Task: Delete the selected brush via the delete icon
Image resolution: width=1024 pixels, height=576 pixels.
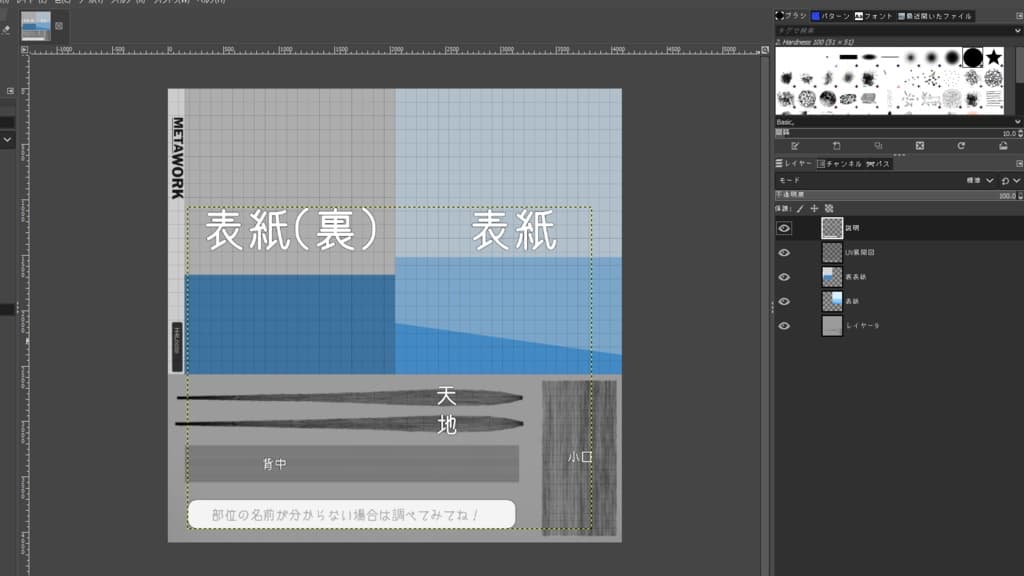Action: coord(920,146)
